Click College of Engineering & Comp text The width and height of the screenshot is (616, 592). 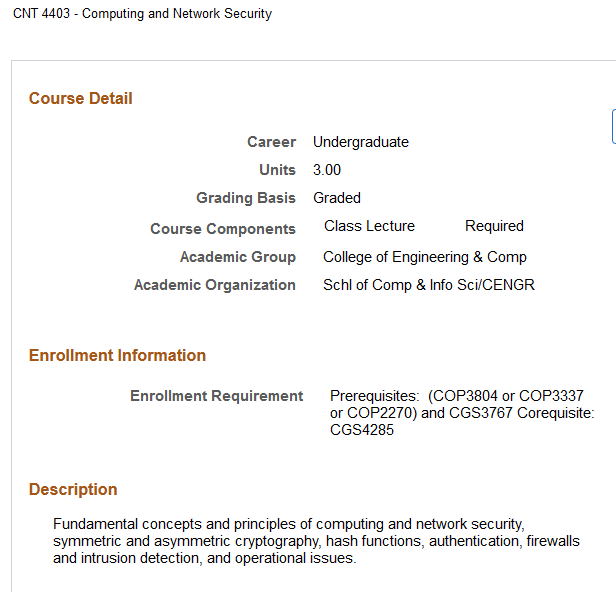coord(425,257)
